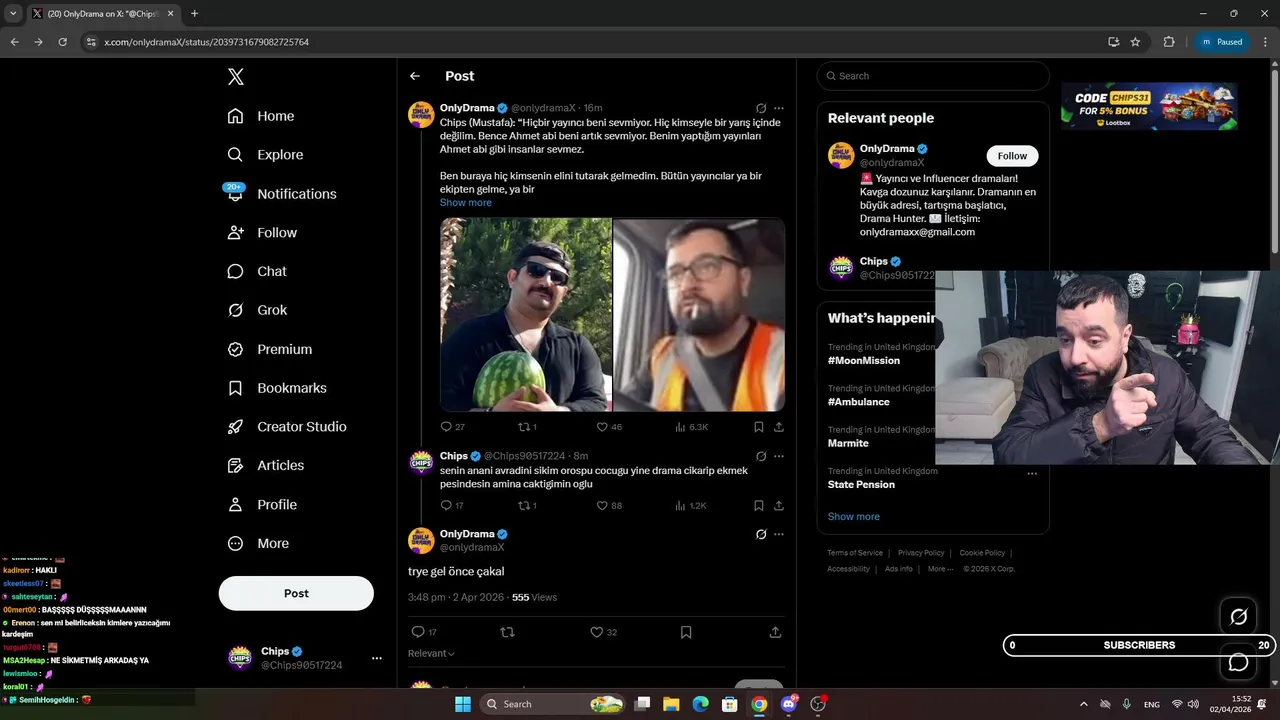Image resolution: width=1280 pixels, height=720 pixels.
Task: Open Bookmarks in the sidebar
Action: pyautogui.click(x=277, y=388)
